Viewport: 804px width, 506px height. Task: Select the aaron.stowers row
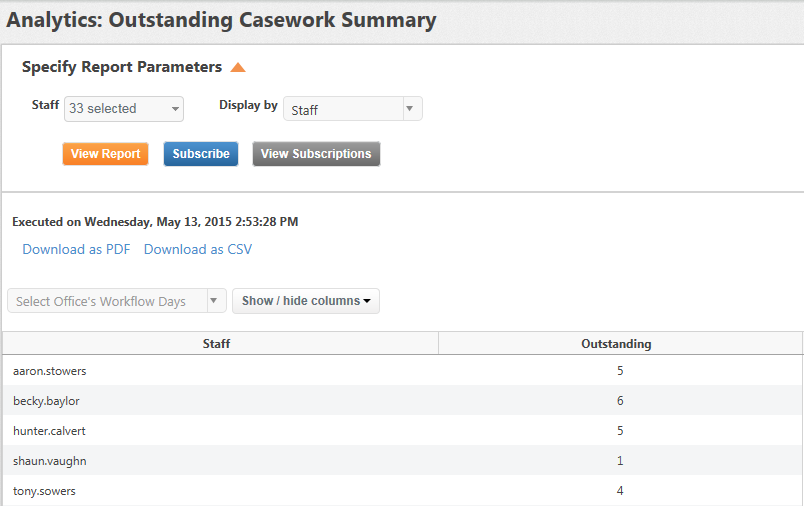(403, 371)
